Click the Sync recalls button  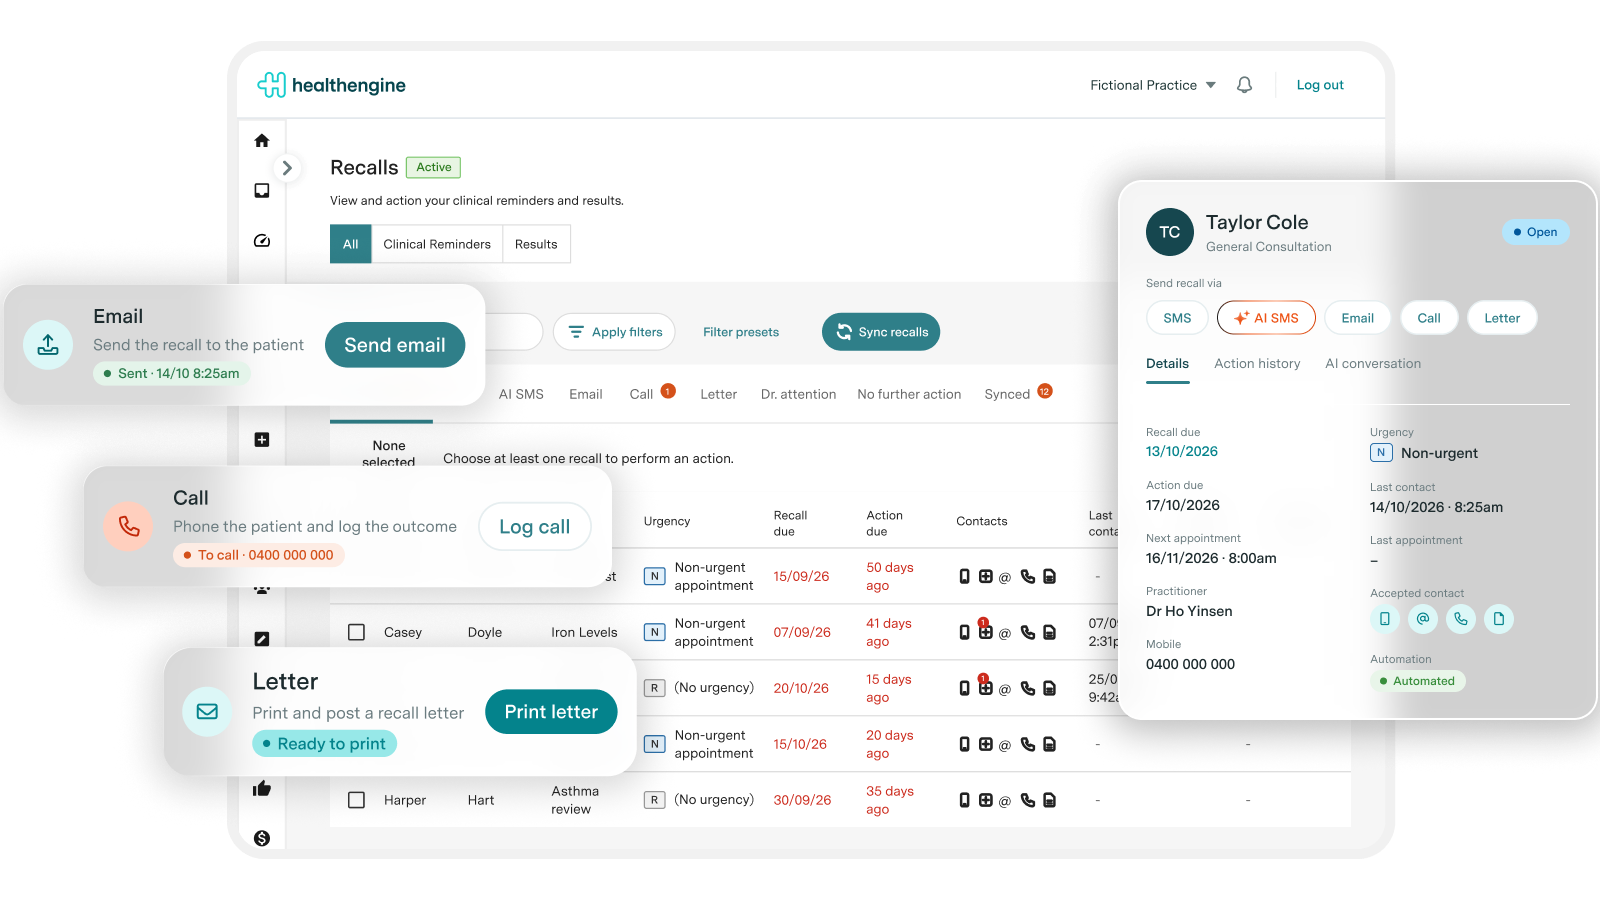pos(881,332)
